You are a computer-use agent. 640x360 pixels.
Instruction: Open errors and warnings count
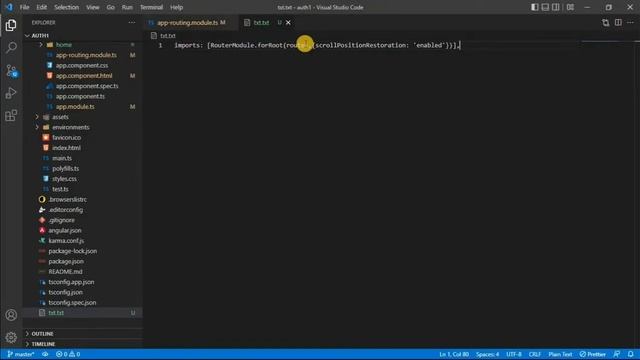tap(68, 354)
